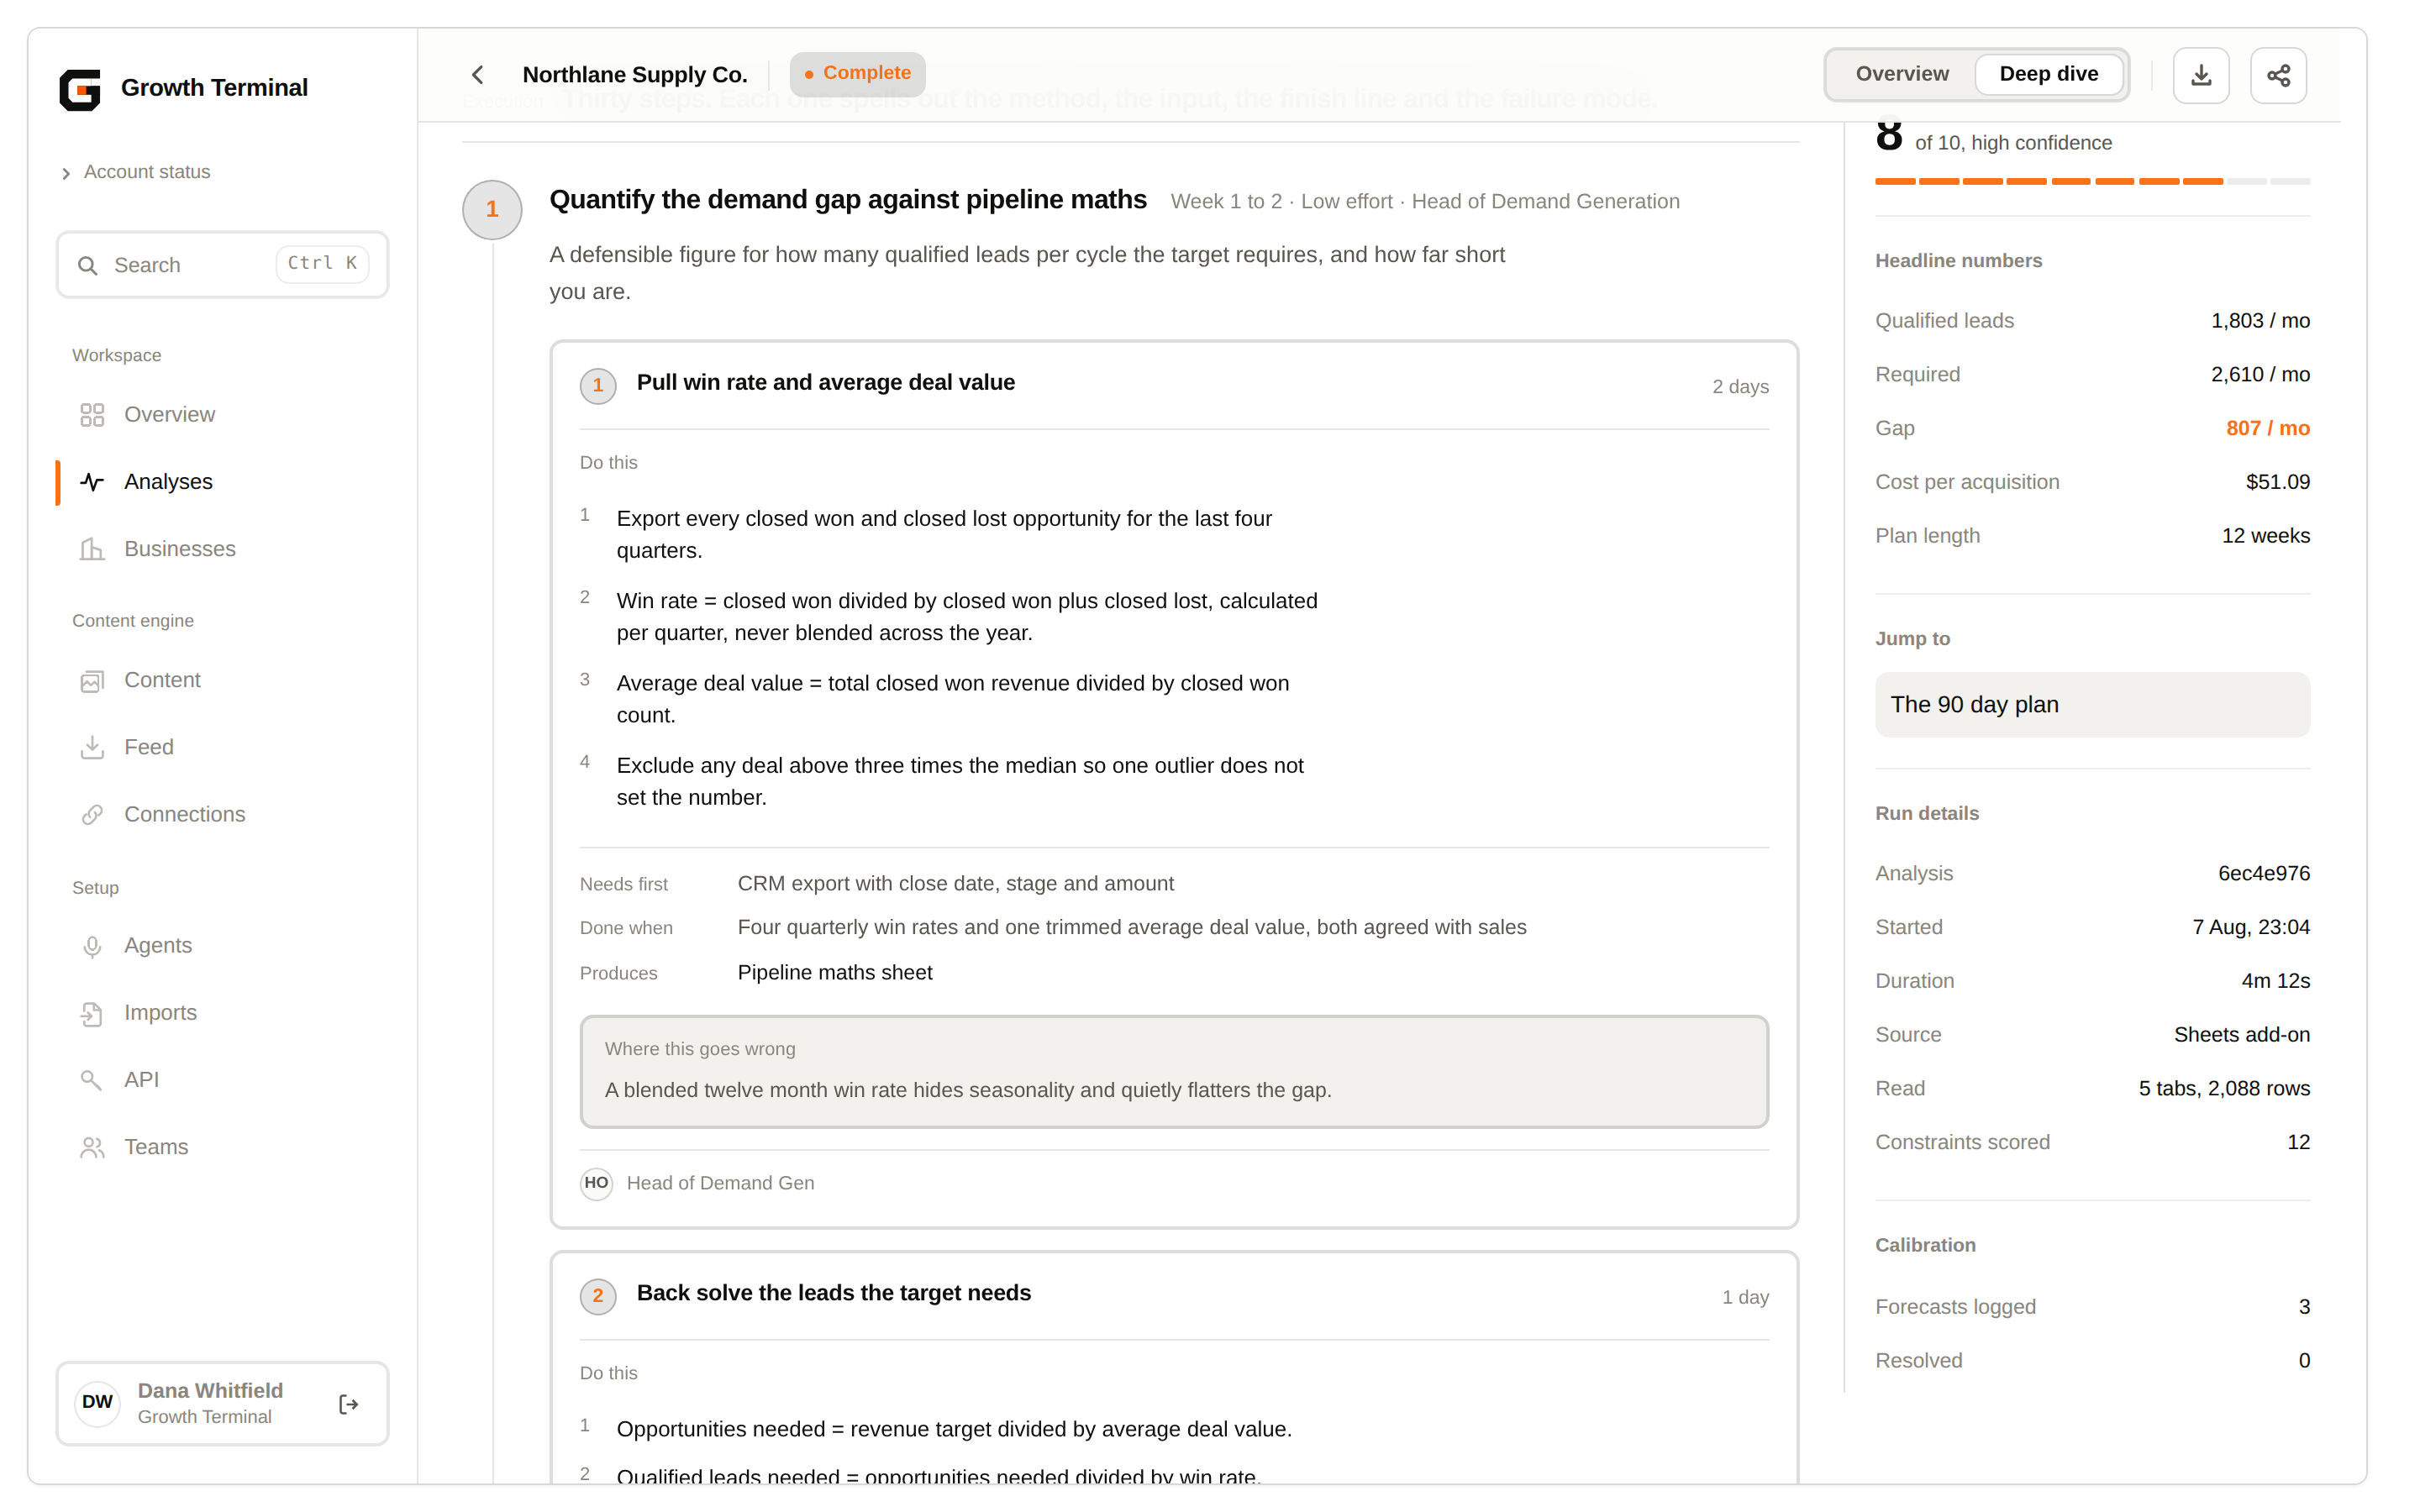Image resolution: width=2420 pixels, height=1512 pixels.
Task: Download the analysis report
Action: click(2201, 75)
